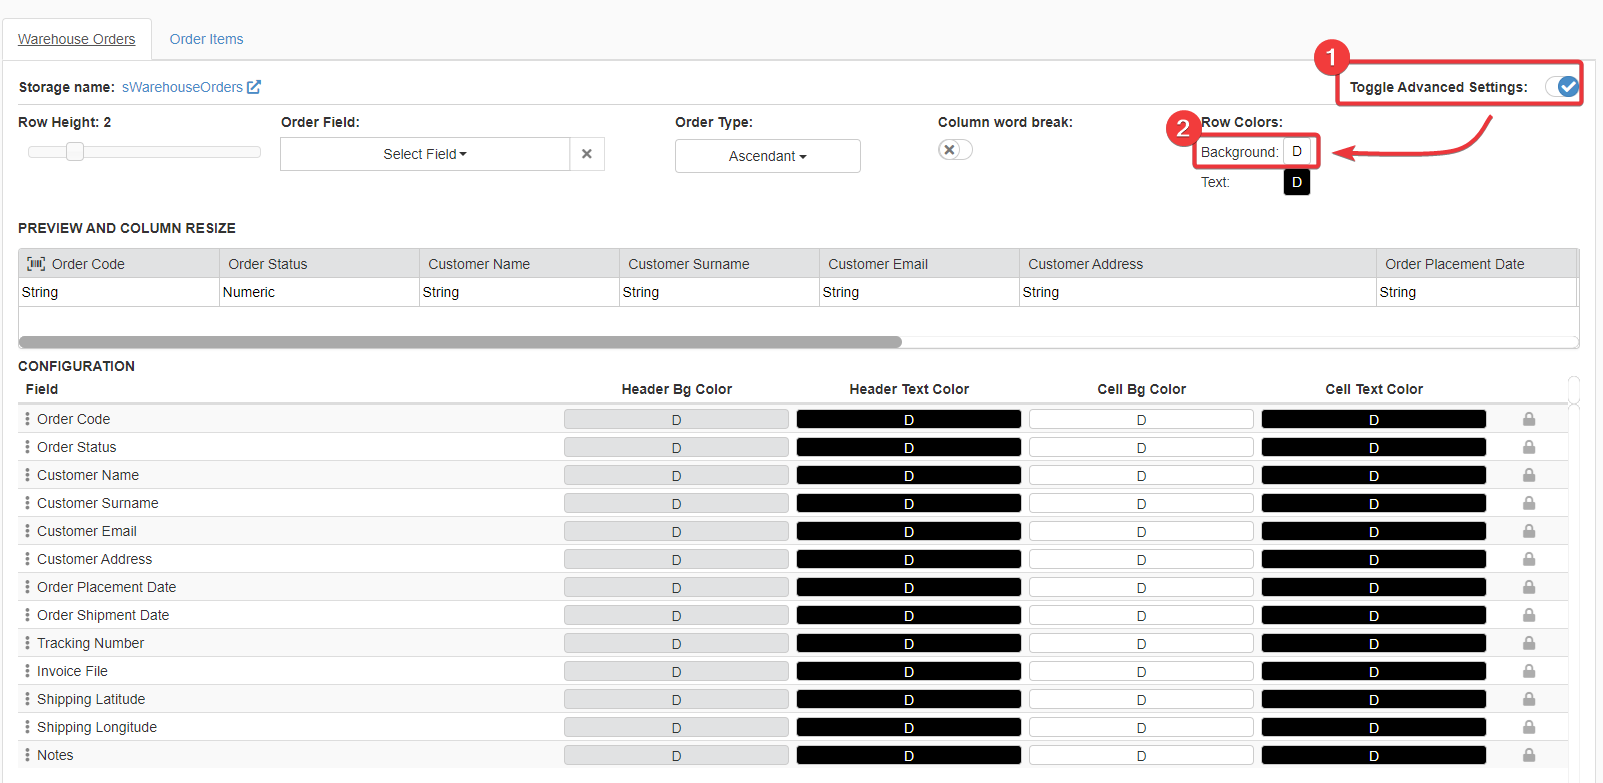Enable Column word break toggle
Viewport: 1603px width, 783px height.
pos(955,150)
